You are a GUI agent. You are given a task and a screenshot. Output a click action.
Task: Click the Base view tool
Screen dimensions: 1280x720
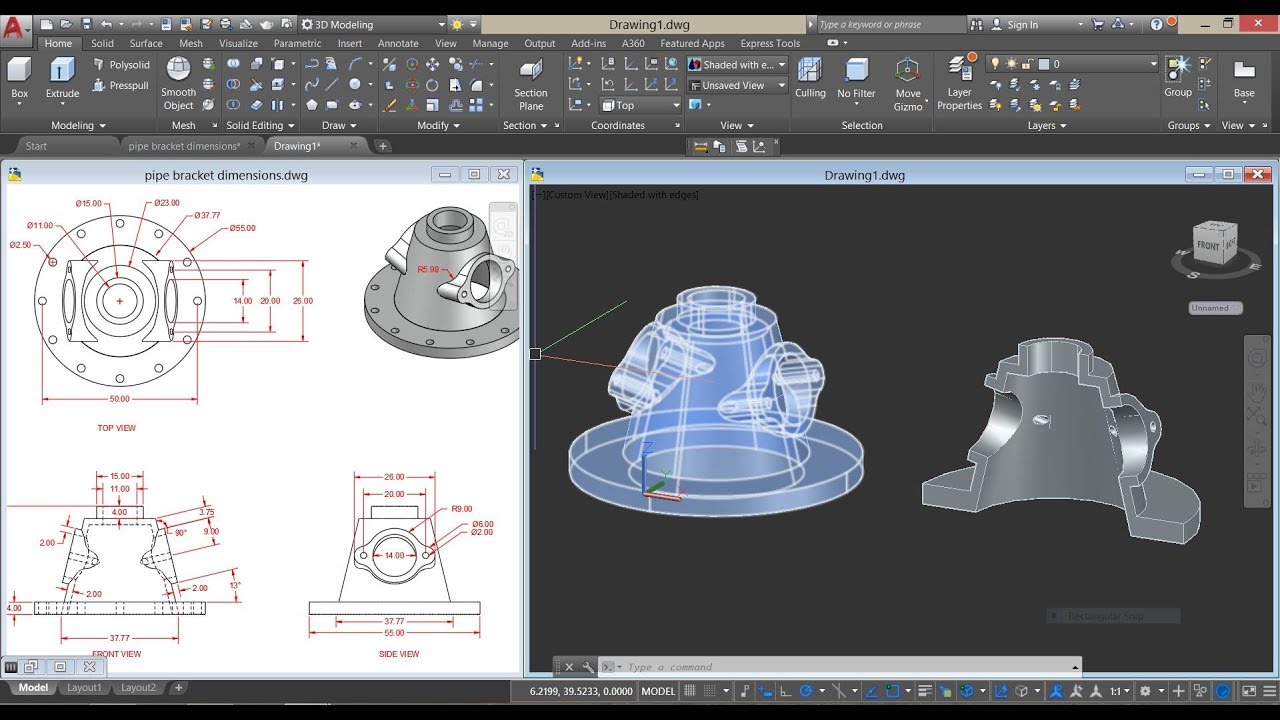[1244, 78]
